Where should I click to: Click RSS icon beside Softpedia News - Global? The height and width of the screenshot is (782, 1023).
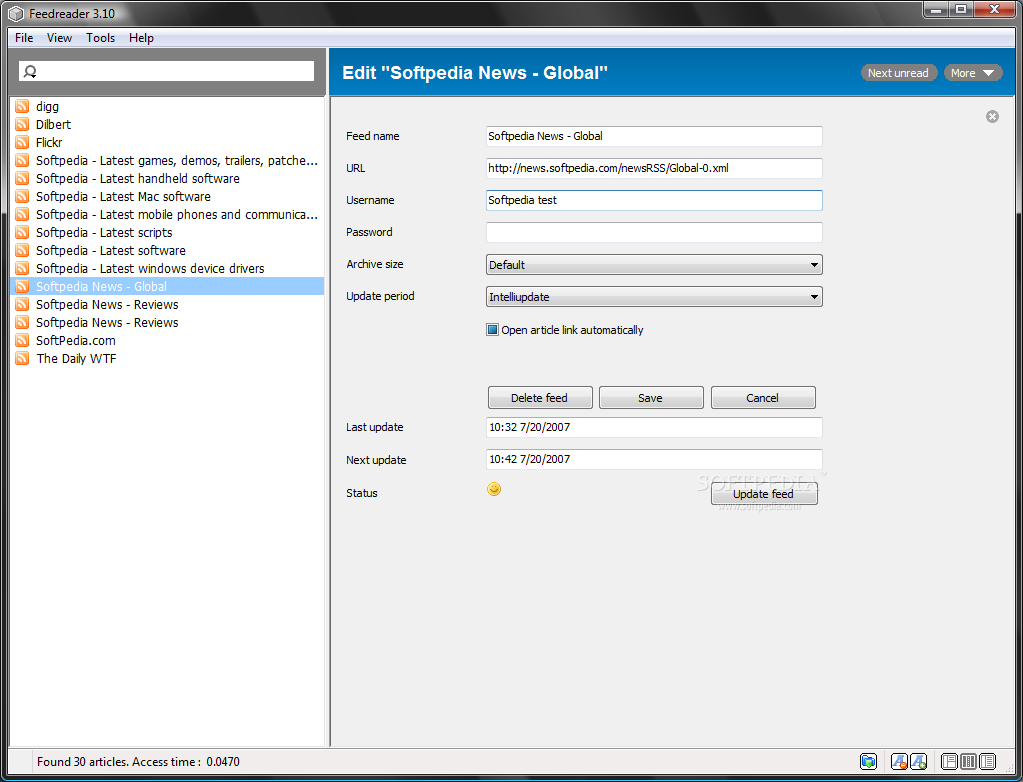pyautogui.click(x=22, y=286)
